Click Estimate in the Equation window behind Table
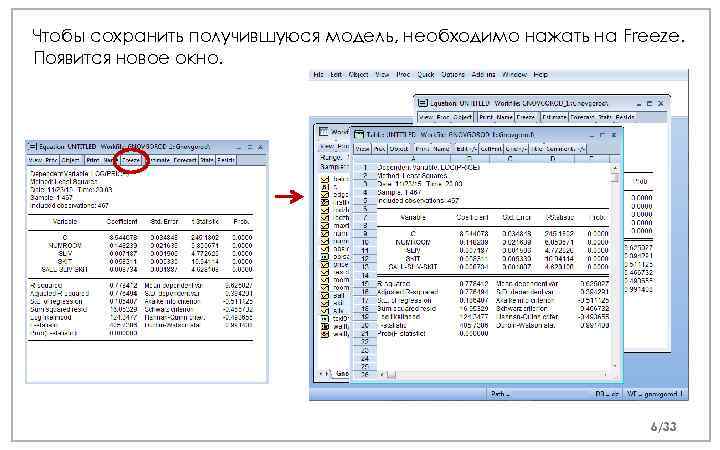 [x=554, y=117]
